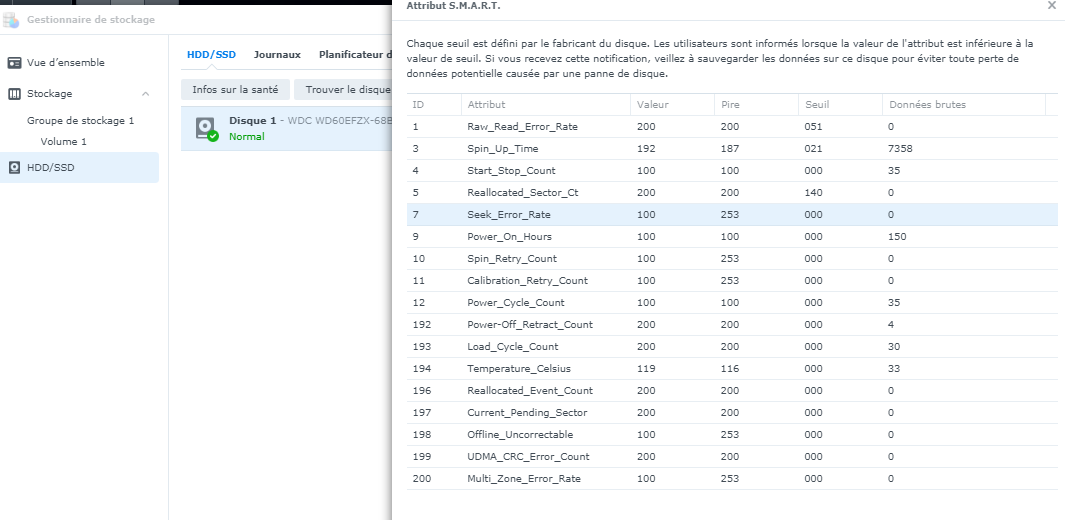
Task: Click Valeur cell 192
Action: pyautogui.click(x=647, y=149)
